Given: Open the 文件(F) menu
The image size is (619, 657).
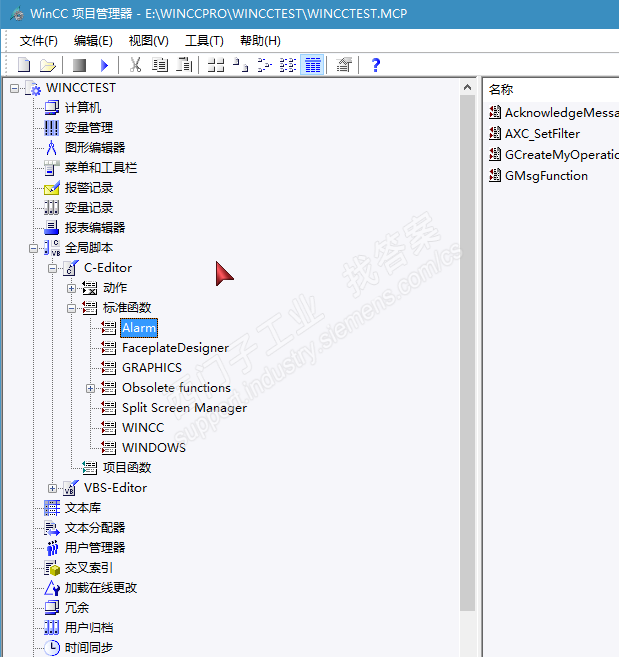Looking at the screenshot, I should [39, 41].
